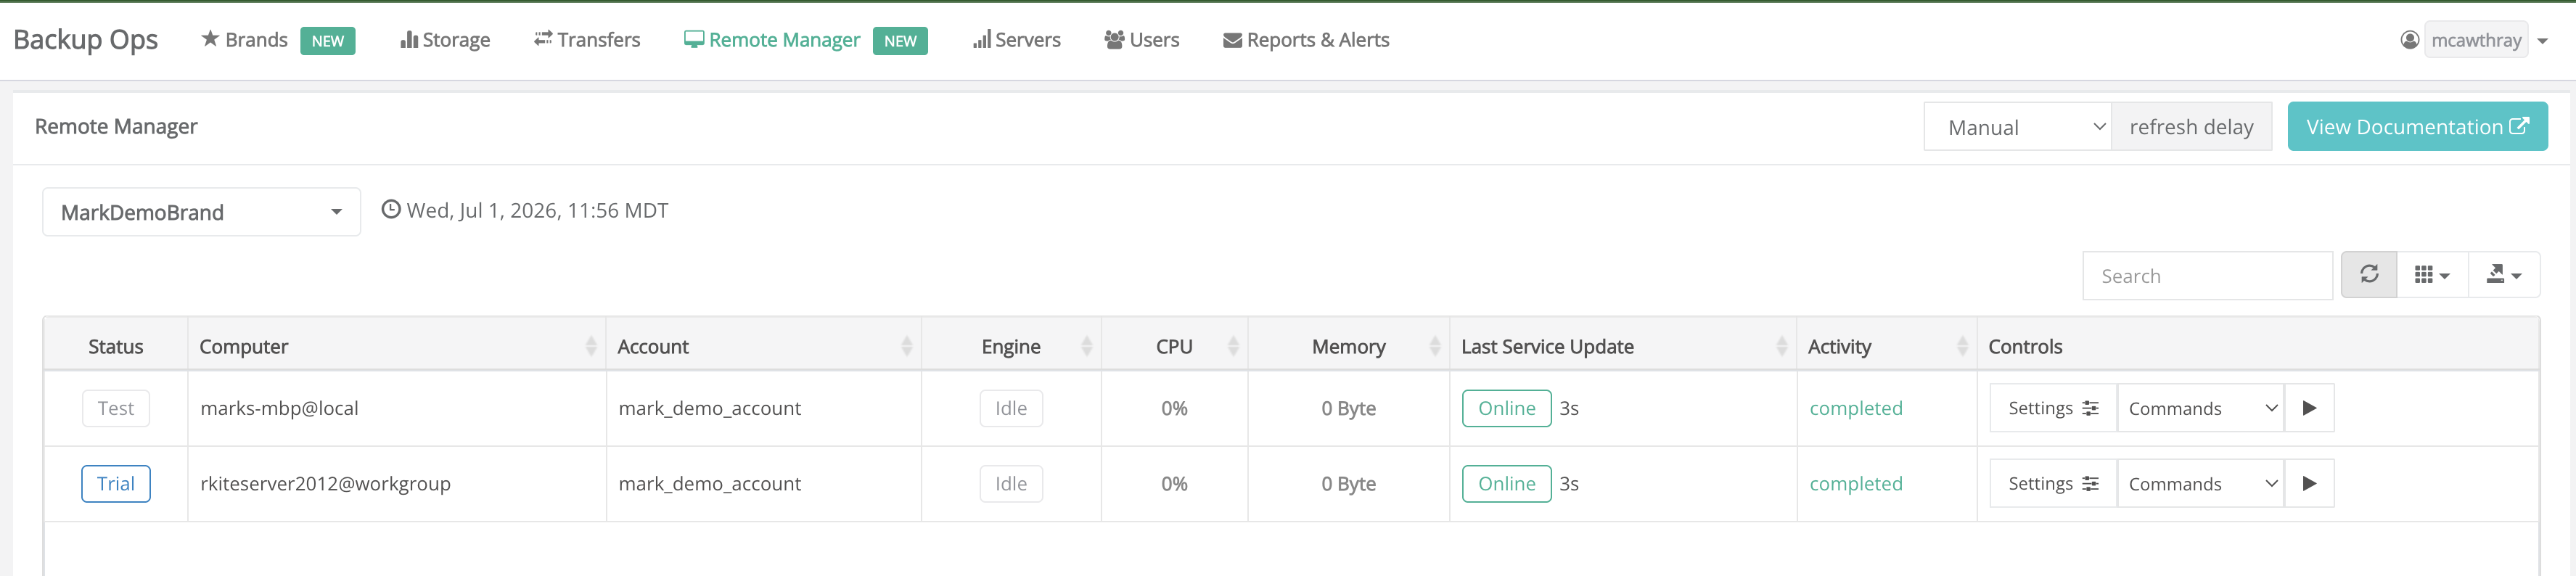2576x576 pixels.
Task: Go to the Storage page
Action: pos(445,40)
